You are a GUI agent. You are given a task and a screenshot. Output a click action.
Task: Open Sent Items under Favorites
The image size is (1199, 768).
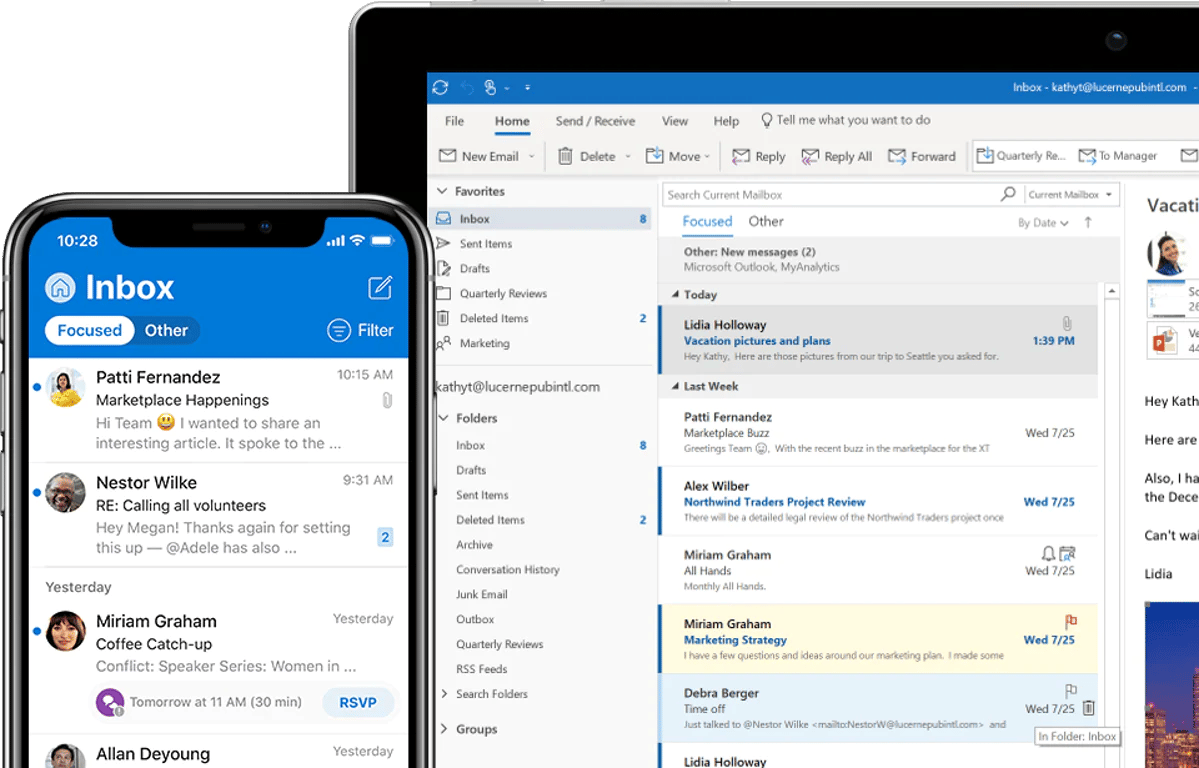coord(486,244)
